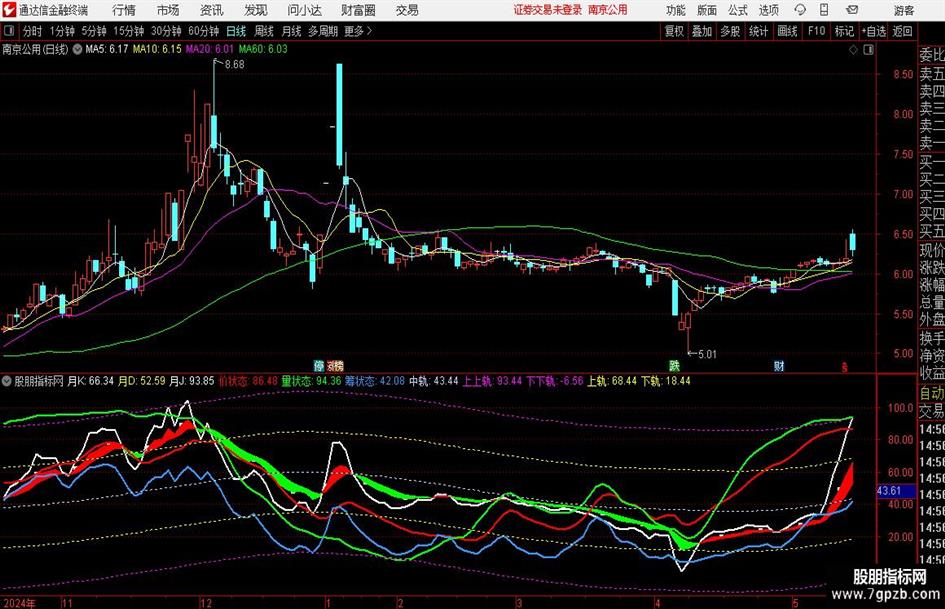945x609 pixels.
Task: Switch to 30分钟 period tab
Action: [166, 31]
